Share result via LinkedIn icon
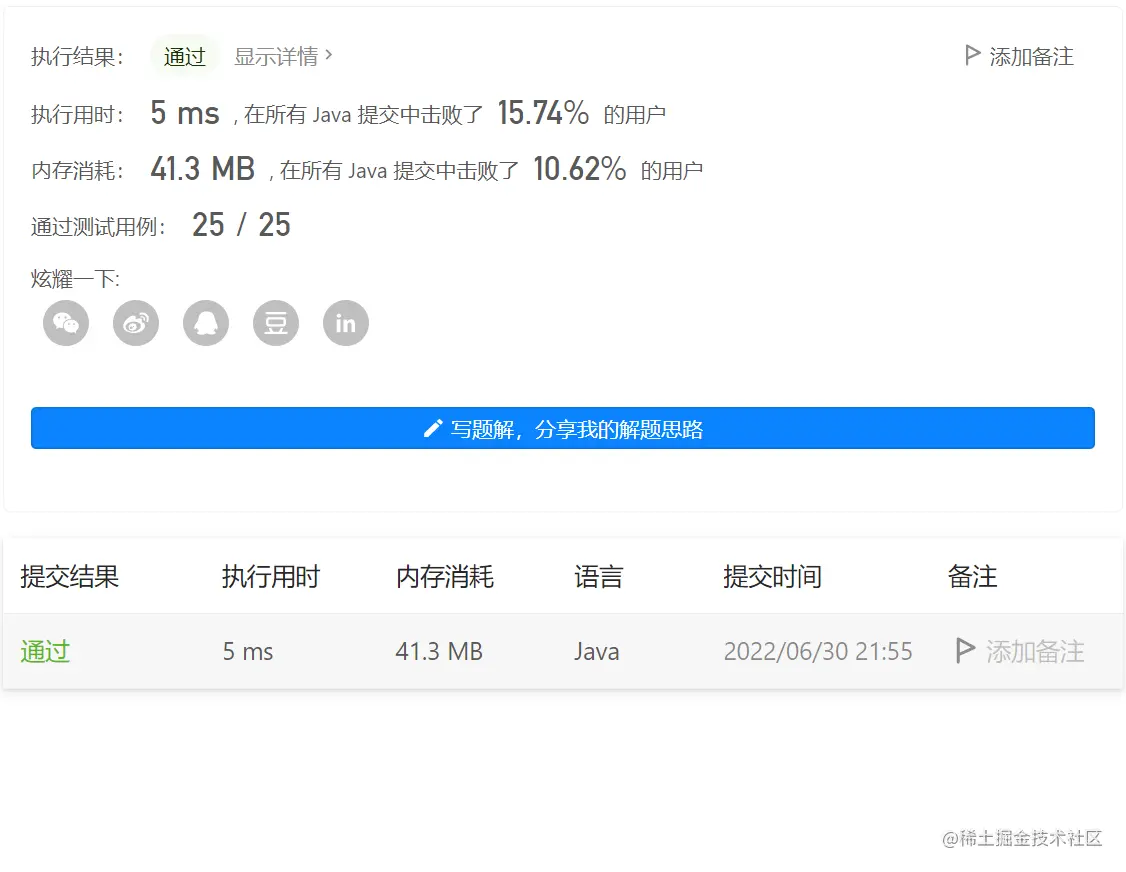Screen dimensions: 1126x872 (x=346, y=323)
